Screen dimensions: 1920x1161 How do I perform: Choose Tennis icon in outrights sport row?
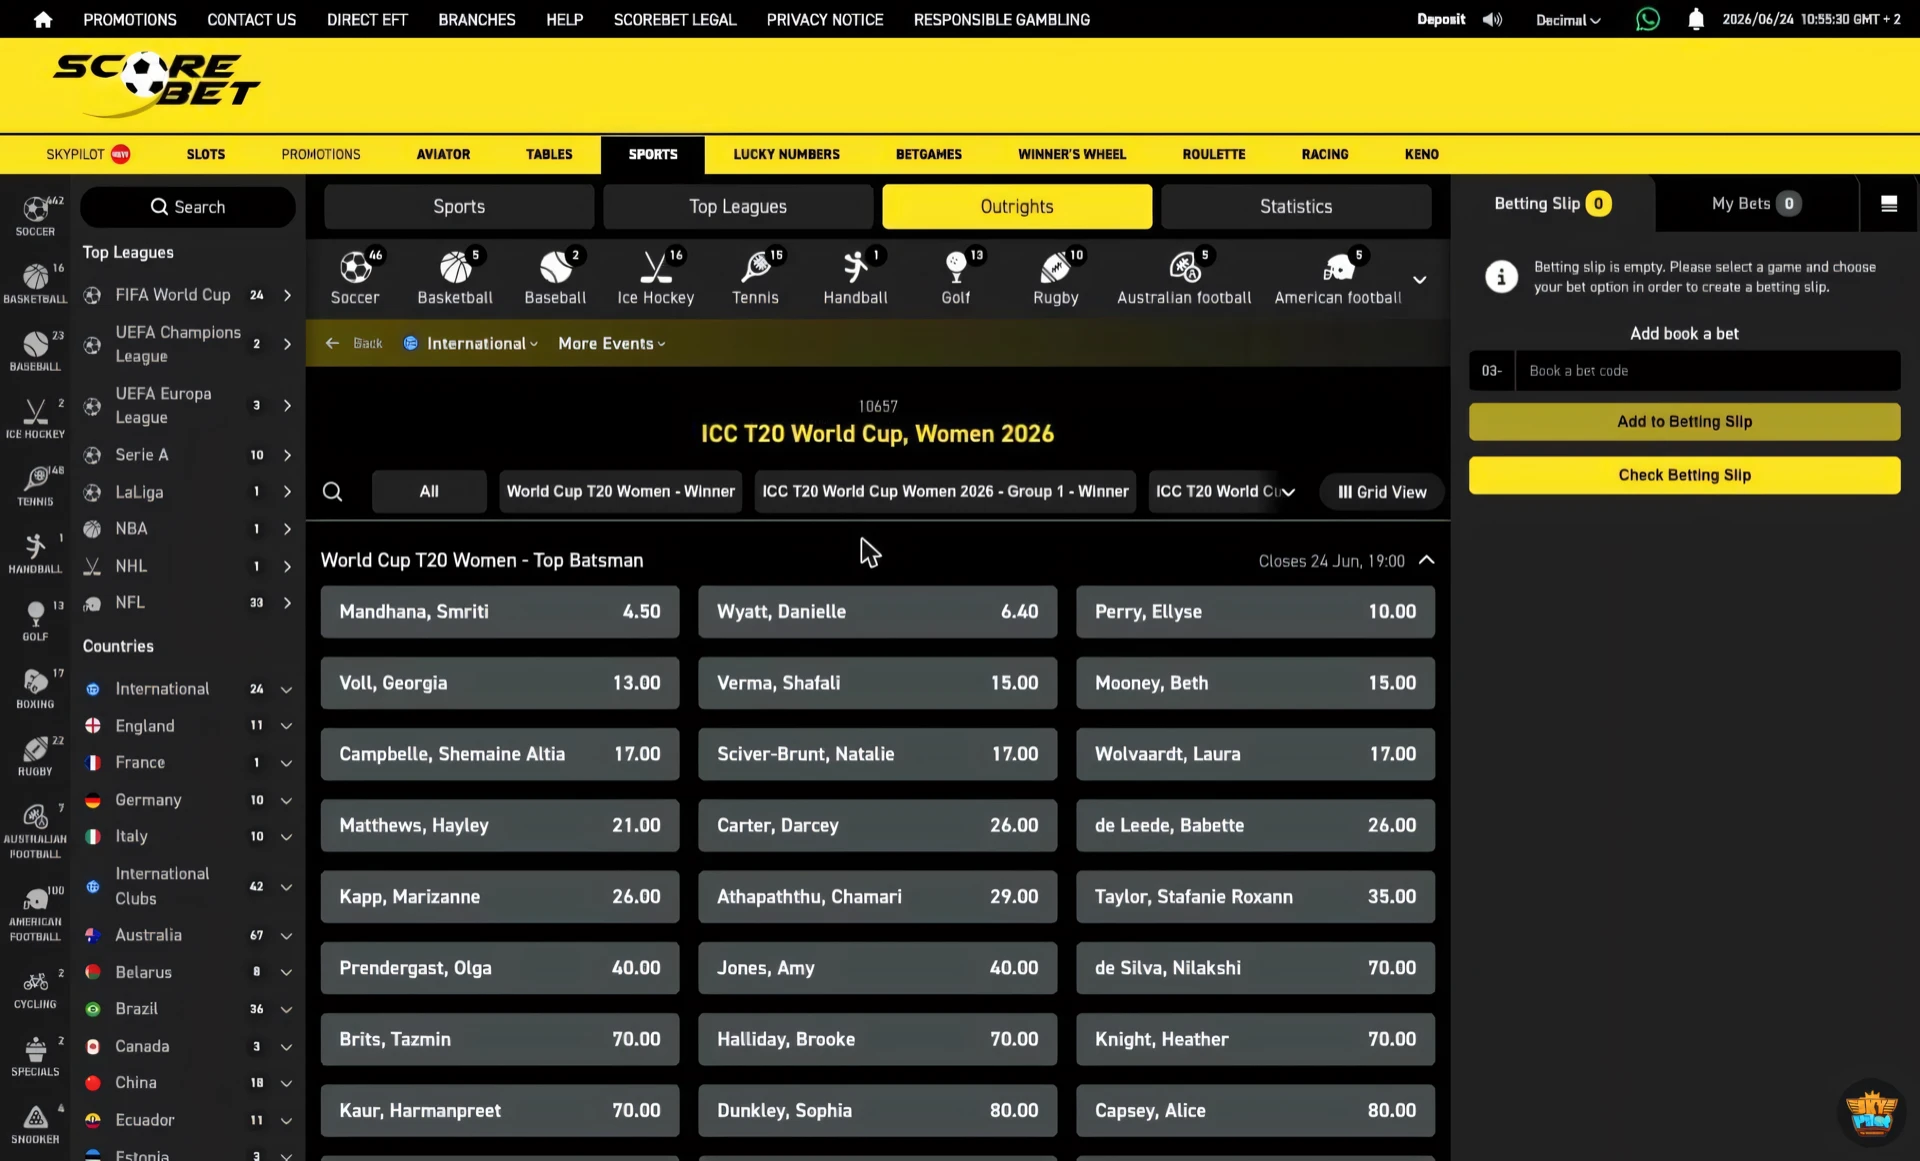[755, 277]
